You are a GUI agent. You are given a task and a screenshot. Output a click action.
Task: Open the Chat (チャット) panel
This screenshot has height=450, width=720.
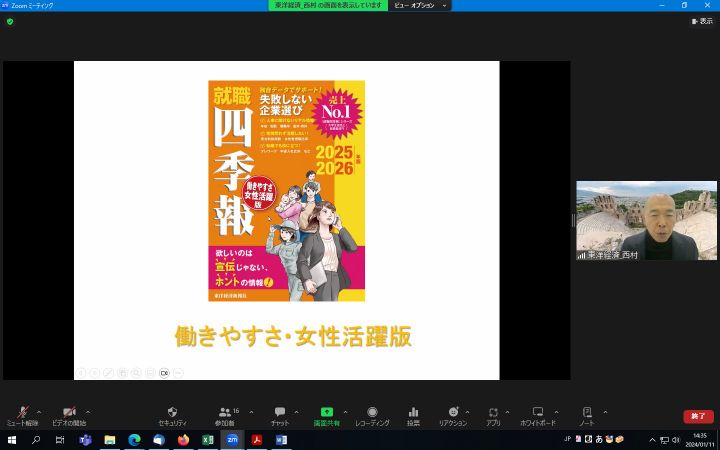[x=279, y=414]
